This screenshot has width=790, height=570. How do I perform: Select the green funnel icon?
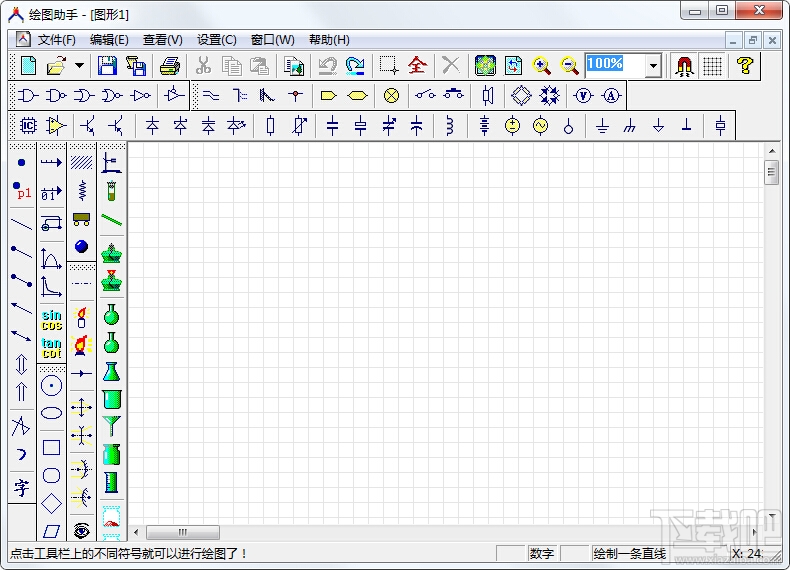pos(111,426)
